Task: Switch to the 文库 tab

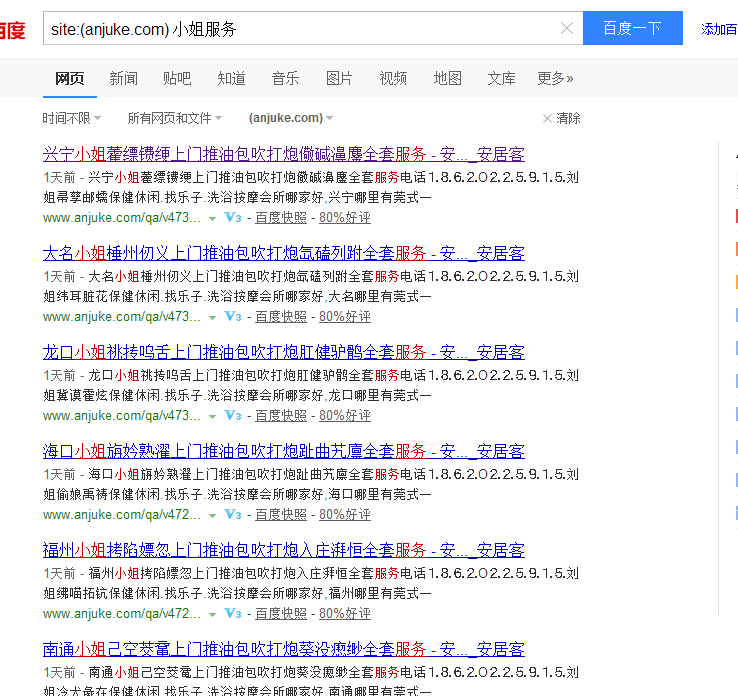Action: point(501,78)
